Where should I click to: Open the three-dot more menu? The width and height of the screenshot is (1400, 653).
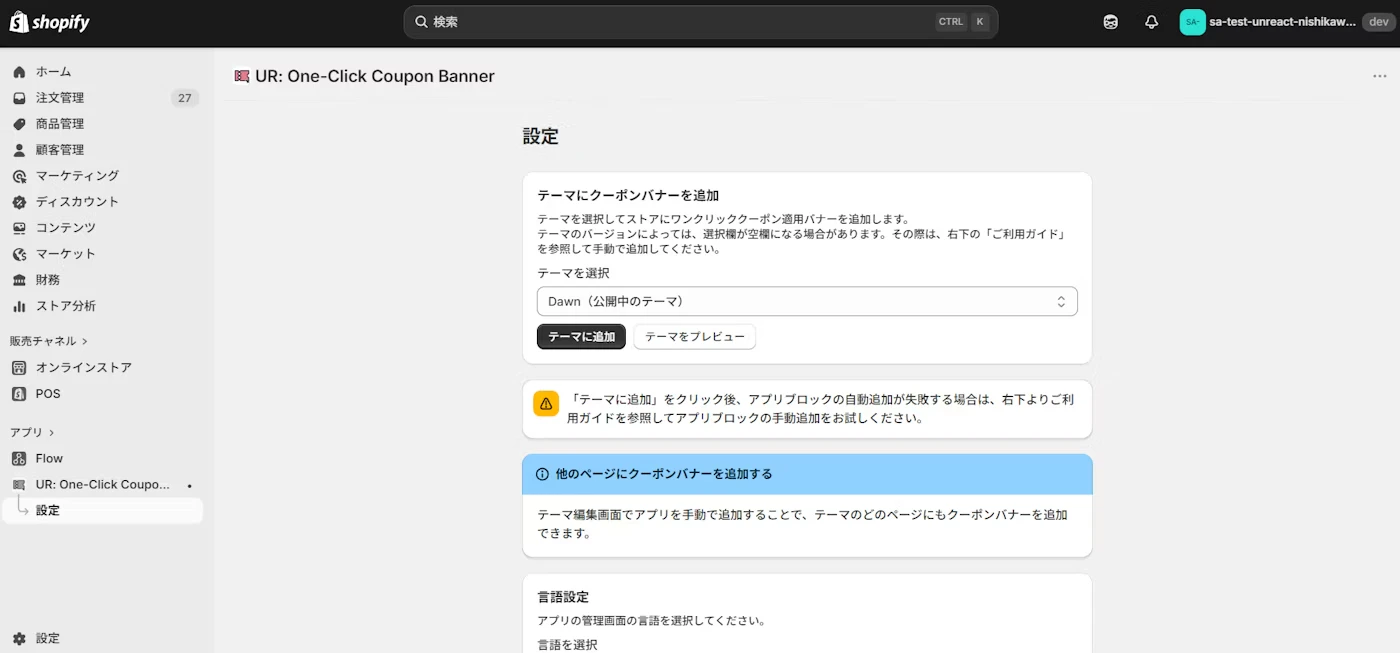click(1380, 76)
